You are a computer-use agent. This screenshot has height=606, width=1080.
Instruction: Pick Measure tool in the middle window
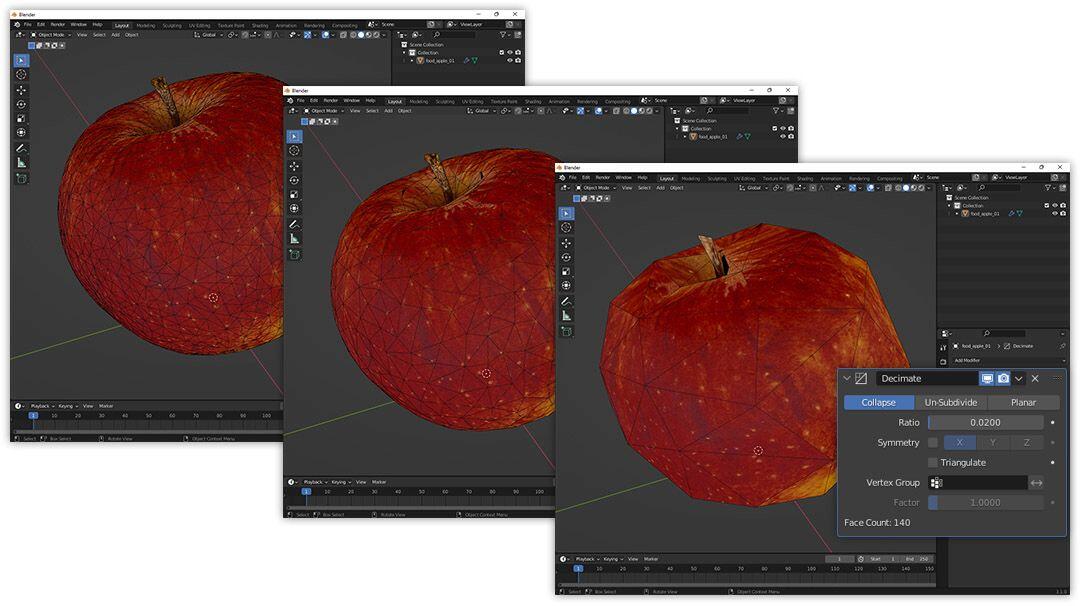[x=294, y=239]
